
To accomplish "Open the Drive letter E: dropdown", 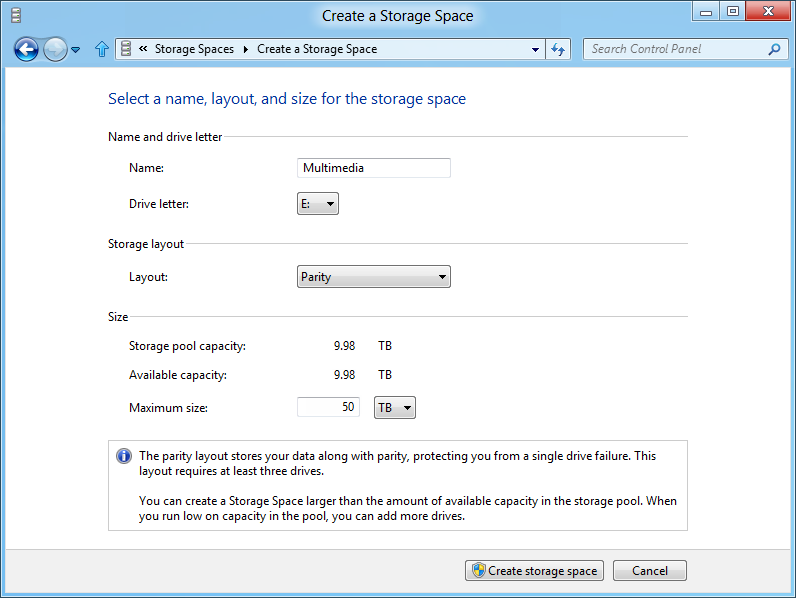I will pyautogui.click(x=318, y=204).
